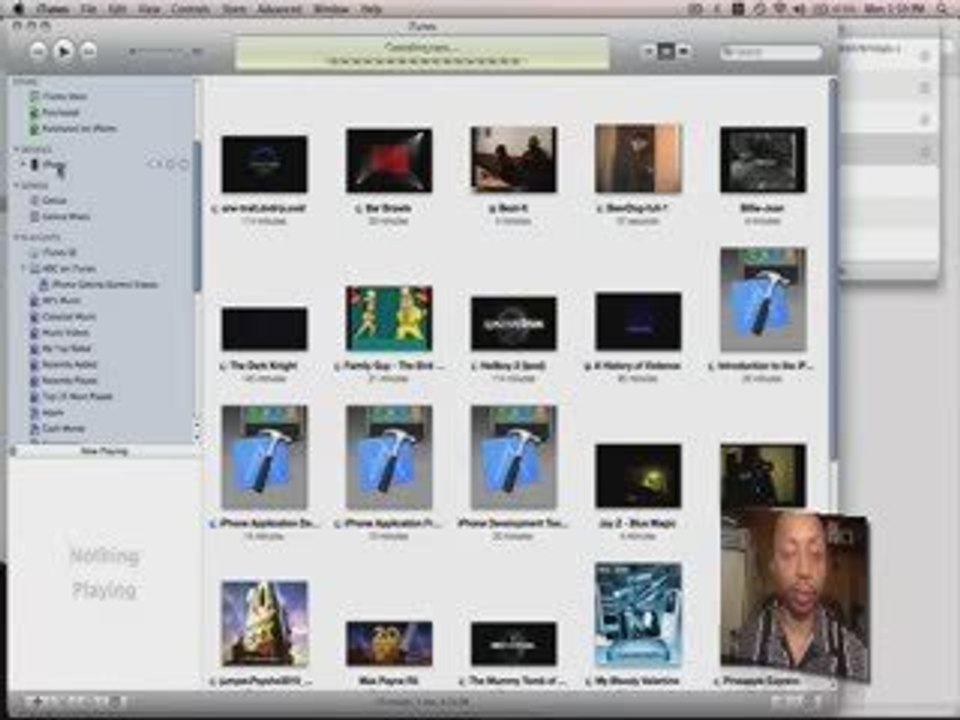Click the iTunes search field
Viewport: 960px width, 720px height.
click(770, 53)
